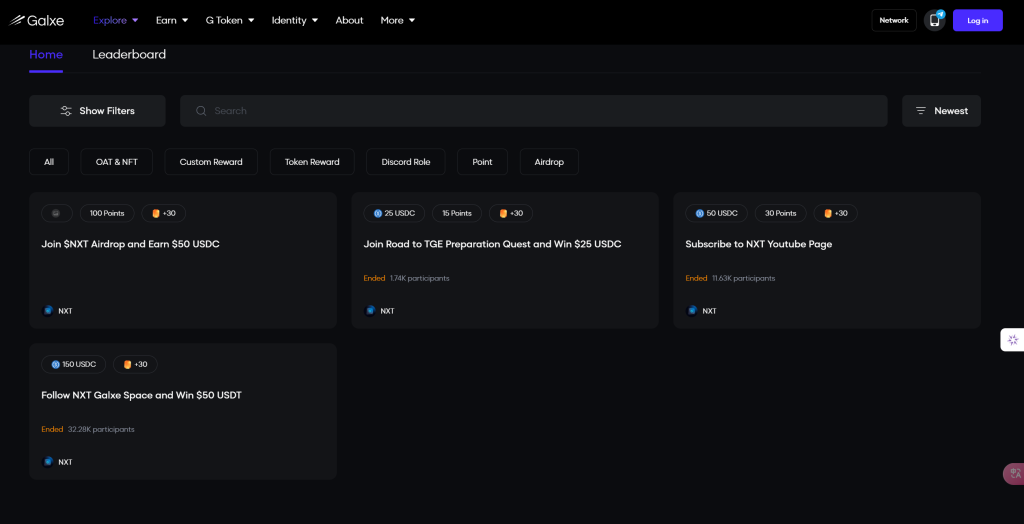Select the Custom Reward filter chip
1024x524 pixels.
211,162
